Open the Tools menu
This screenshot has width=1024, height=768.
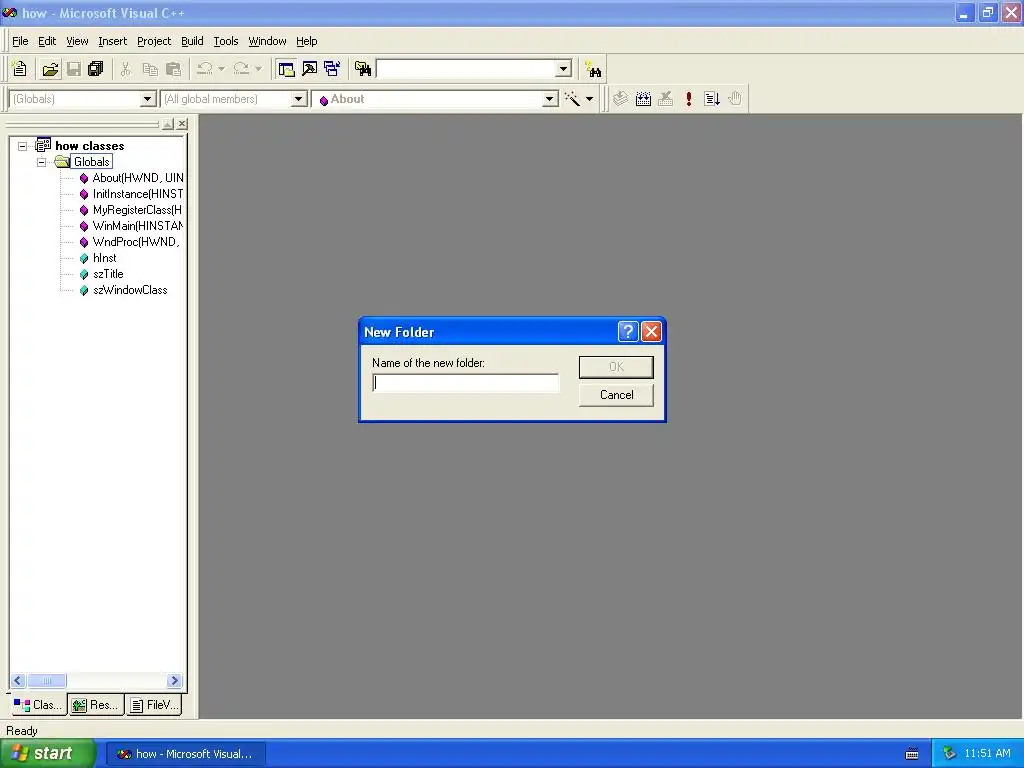coord(226,41)
